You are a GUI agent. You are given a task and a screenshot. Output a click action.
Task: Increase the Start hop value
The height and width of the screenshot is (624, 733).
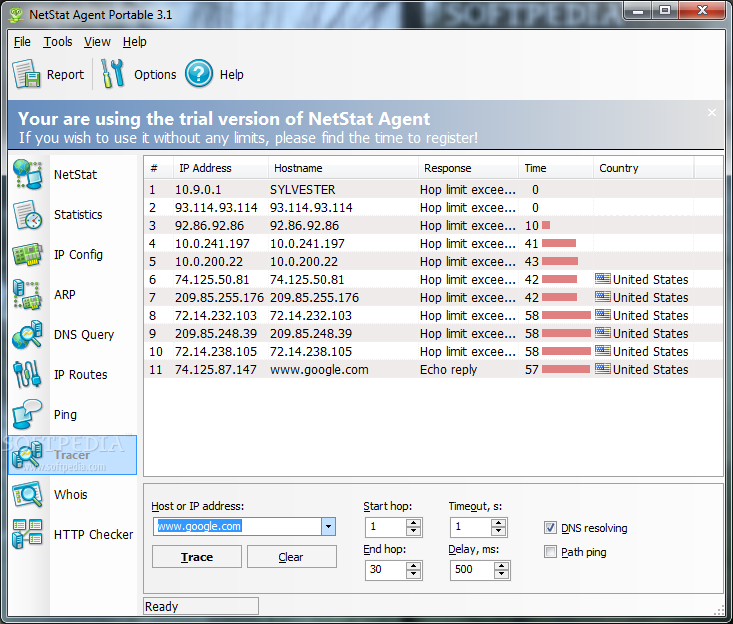[x=413, y=523]
